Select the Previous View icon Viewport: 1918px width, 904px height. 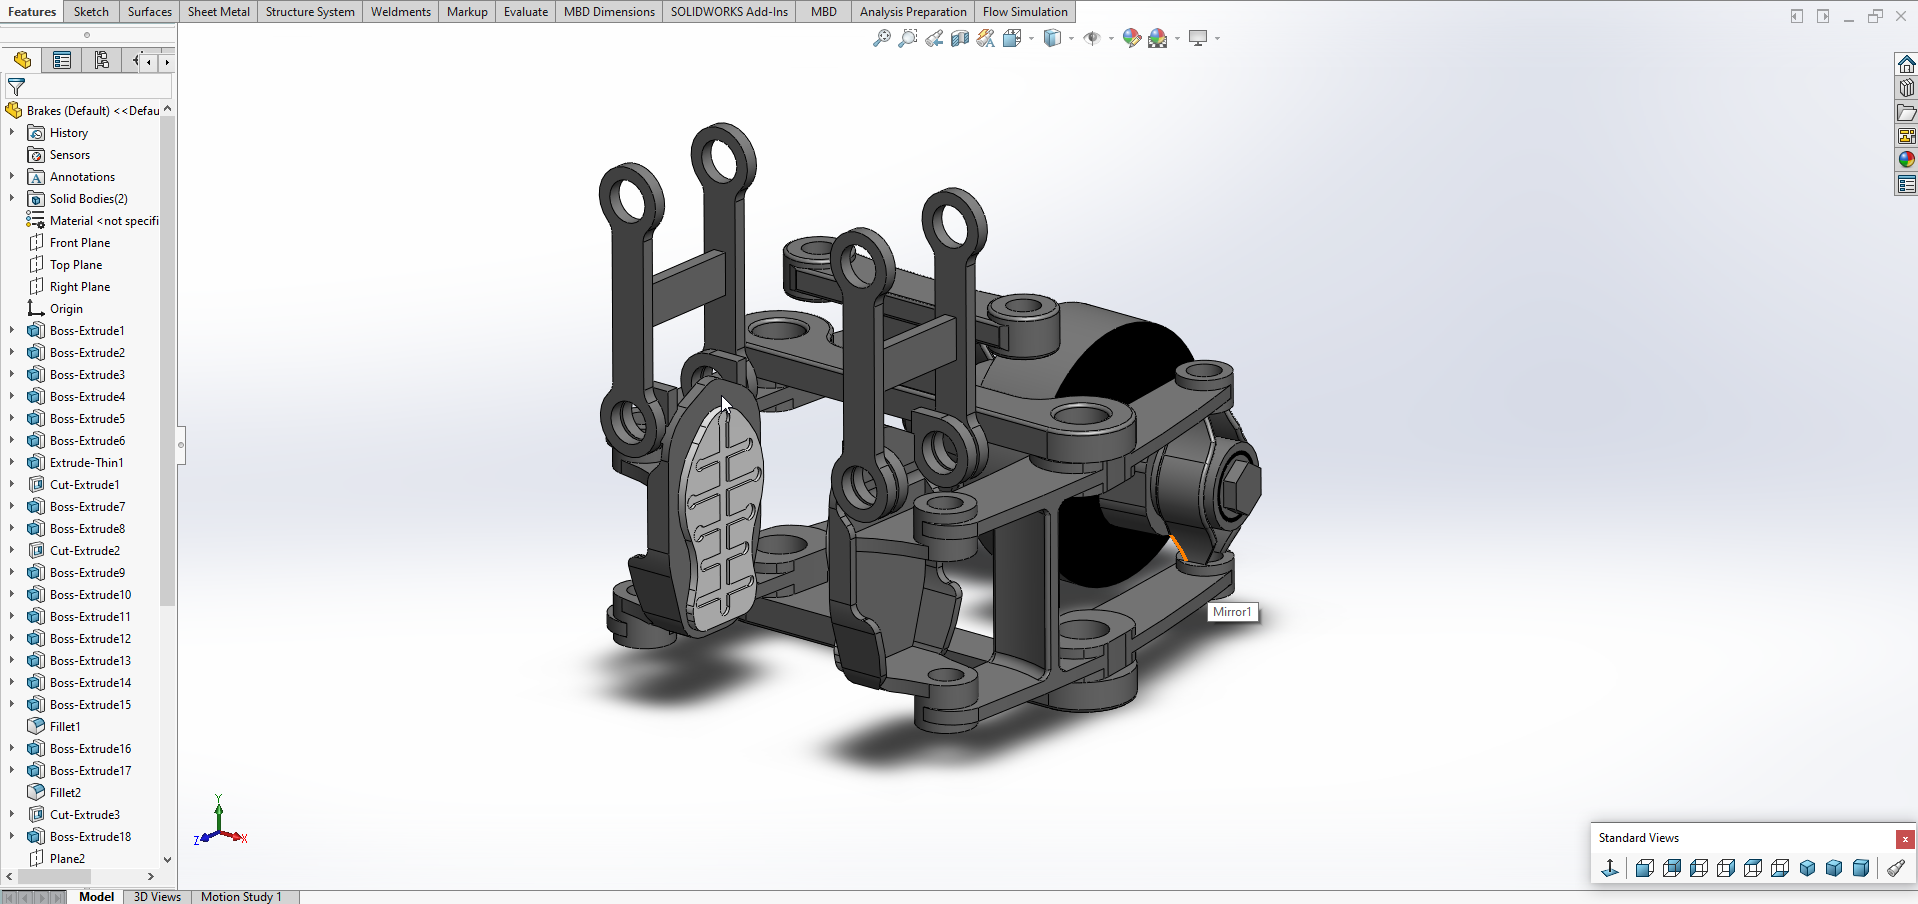click(933, 38)
